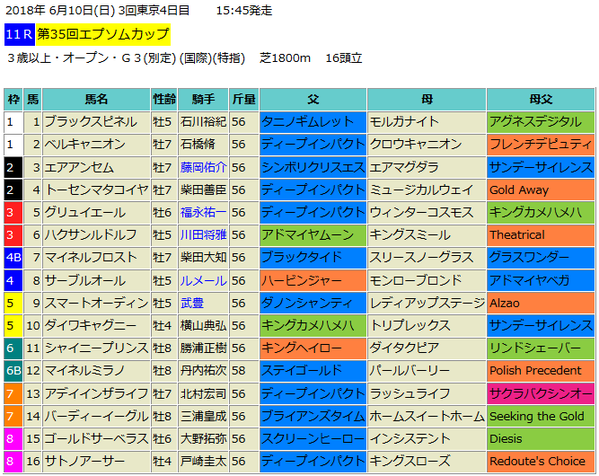
Task: Select horse name サトノアーサー
Action: coord(85,461)
